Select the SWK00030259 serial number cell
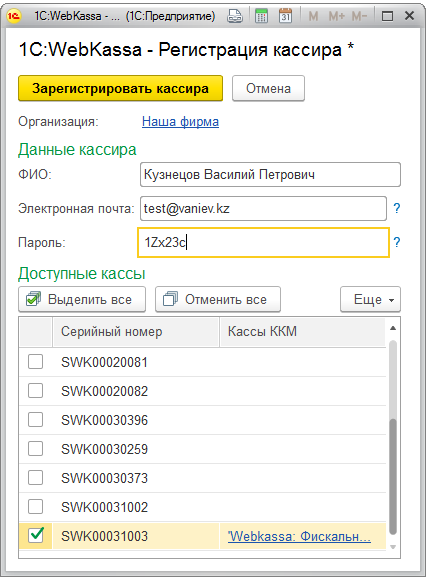 click(136, 449)
